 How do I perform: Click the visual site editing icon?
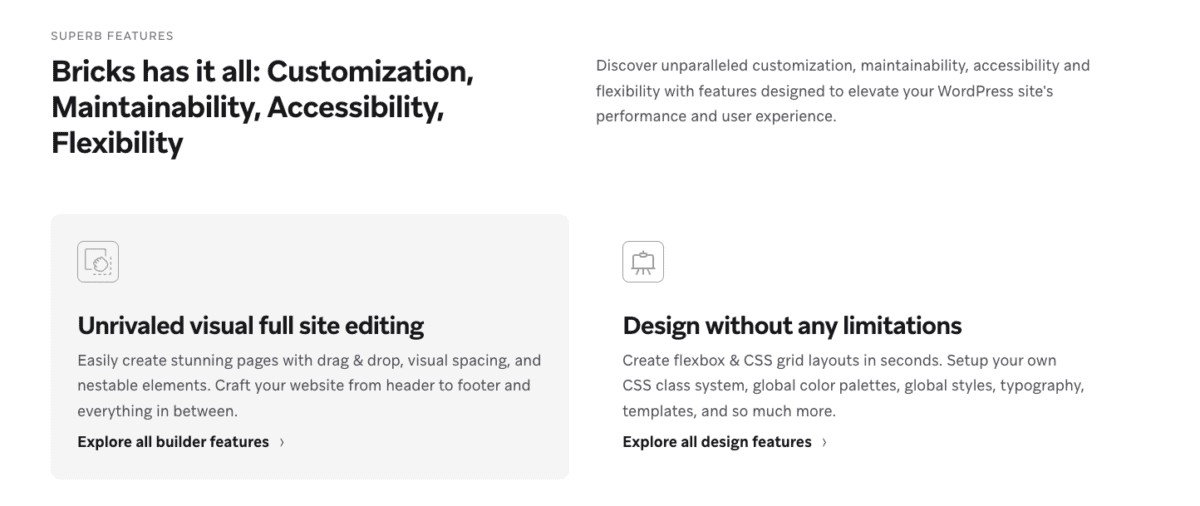tap(98, 262)
